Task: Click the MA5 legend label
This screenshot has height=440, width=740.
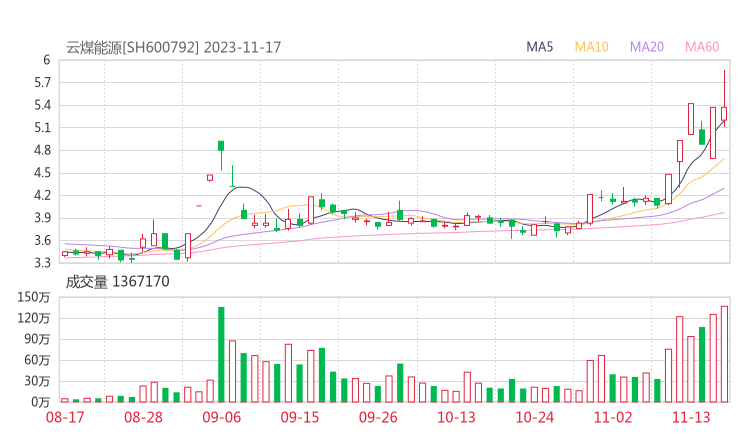Action: pyautogui.click(x=539, y=47)
